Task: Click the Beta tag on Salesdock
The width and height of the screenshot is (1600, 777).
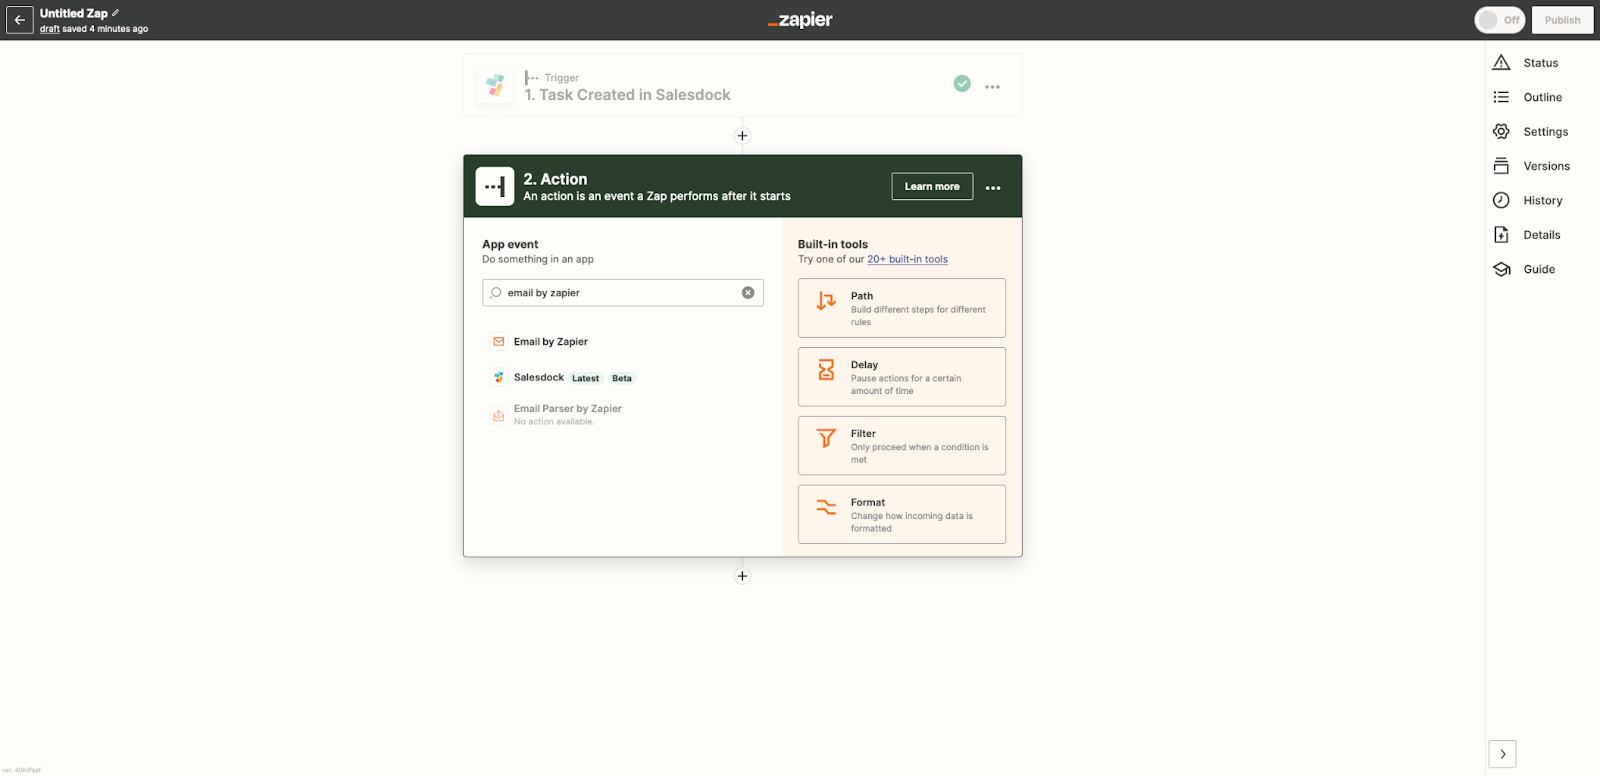Action: pyautogui.click(x=622, y=378)
